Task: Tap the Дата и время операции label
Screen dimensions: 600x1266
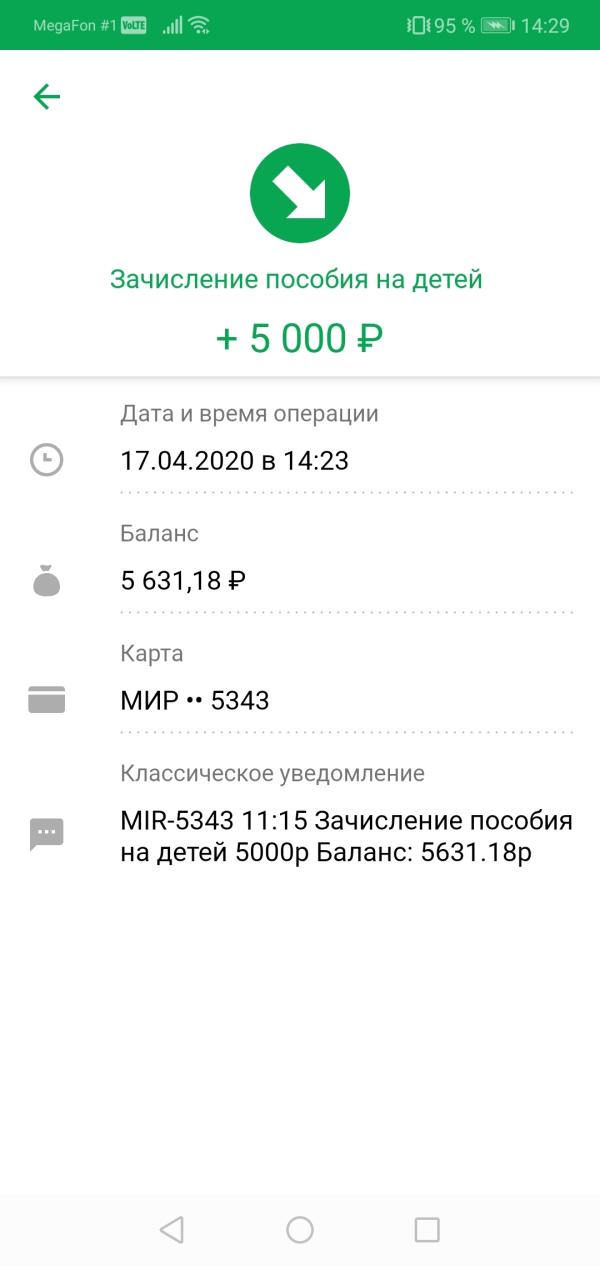Action: (x=249, y=414)
